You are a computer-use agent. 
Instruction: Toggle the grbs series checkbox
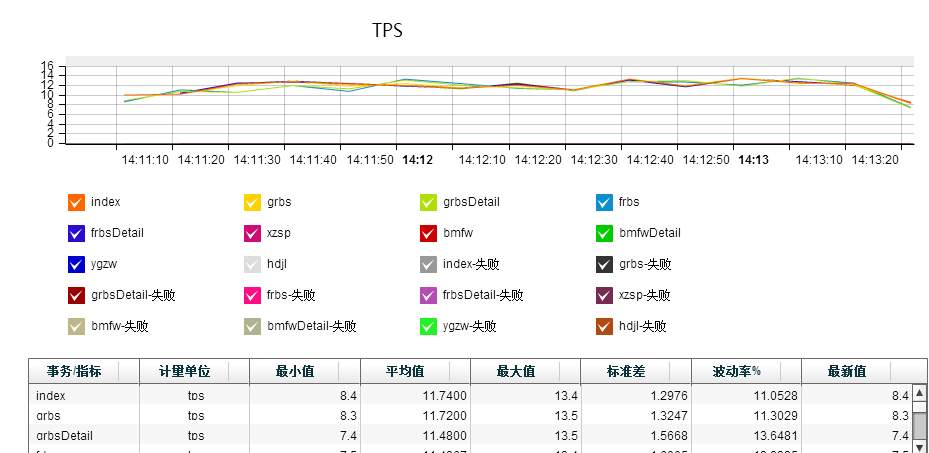pyautogui.click(x=252, y=203)
